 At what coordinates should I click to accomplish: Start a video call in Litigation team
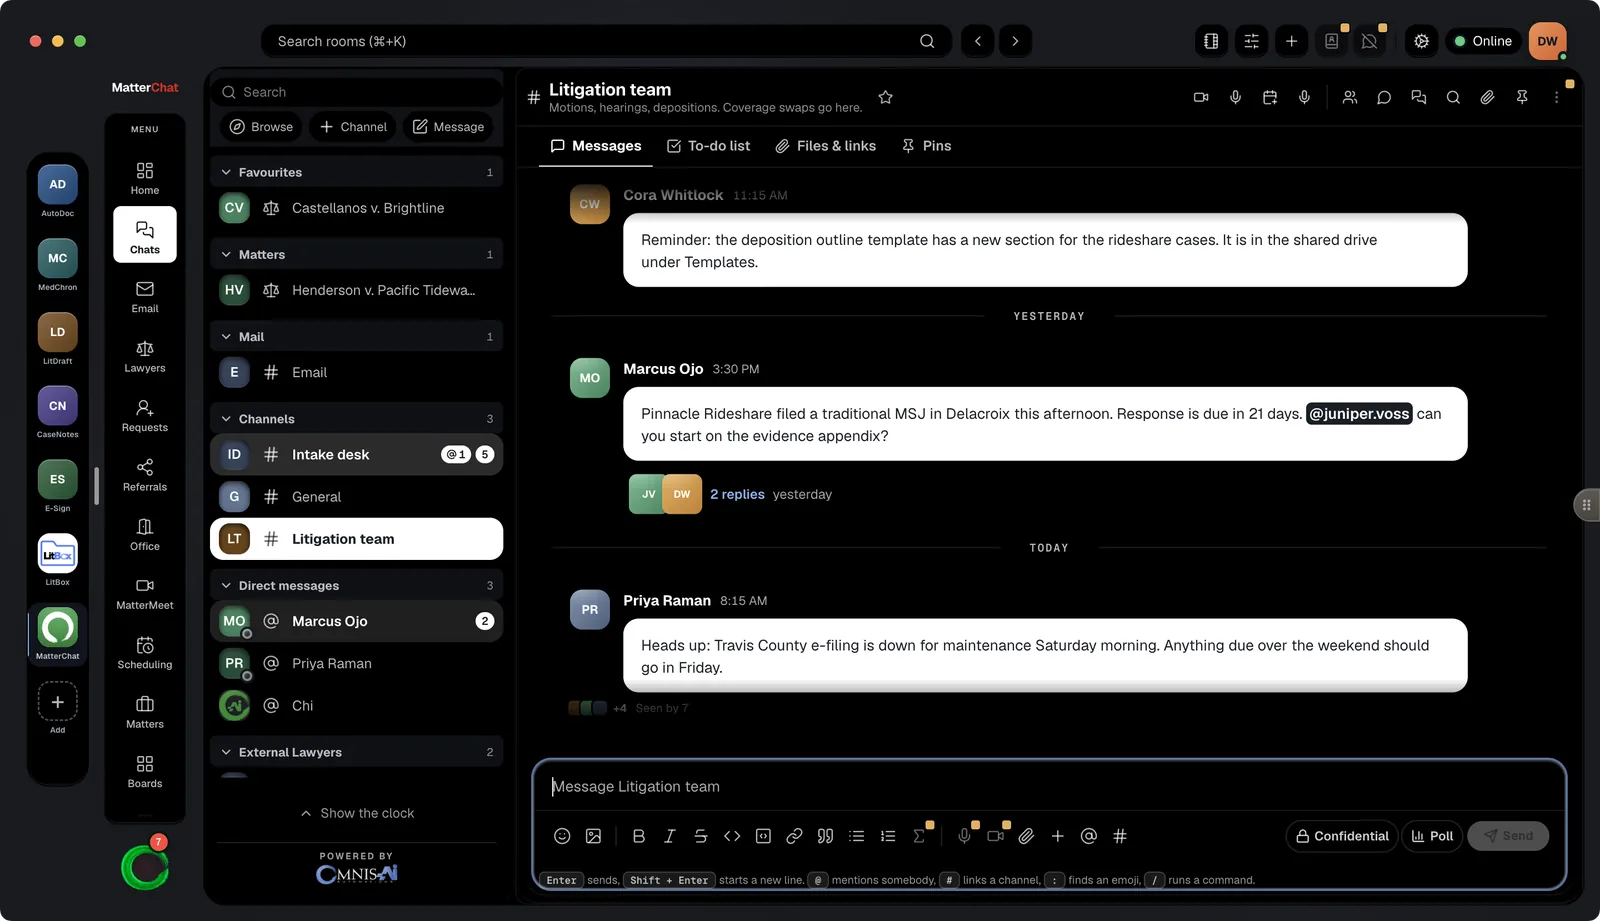pos(1201,97)
